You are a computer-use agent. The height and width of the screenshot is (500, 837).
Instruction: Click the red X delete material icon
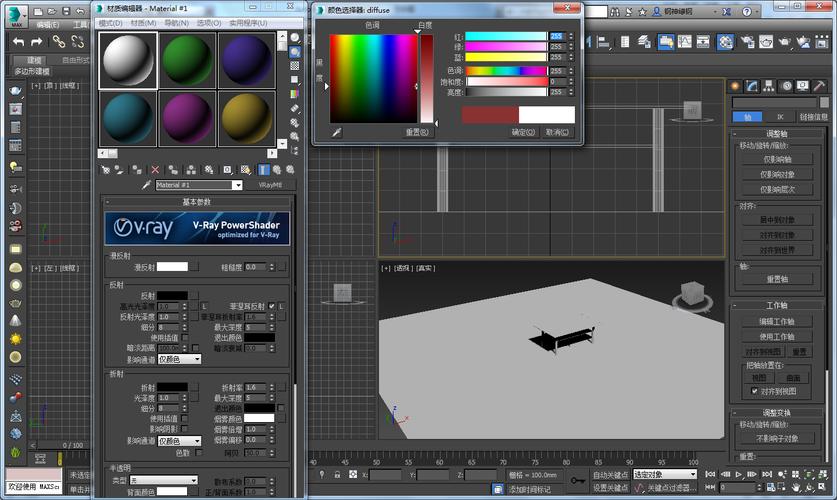tap(155, 170)
